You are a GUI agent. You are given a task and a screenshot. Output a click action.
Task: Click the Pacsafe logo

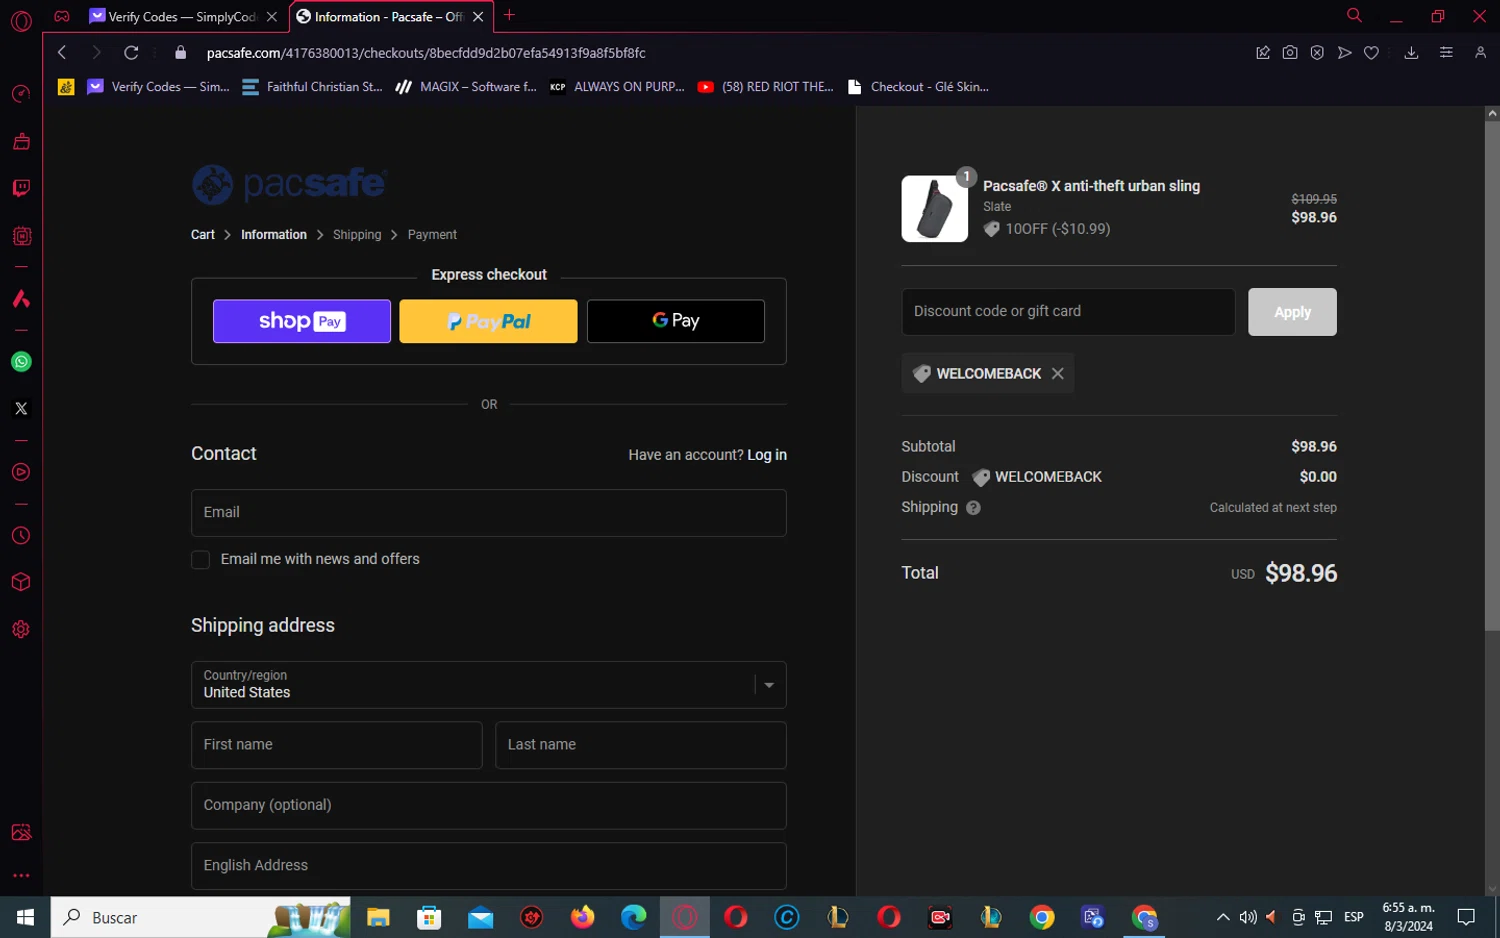click(x=289, y=184)
